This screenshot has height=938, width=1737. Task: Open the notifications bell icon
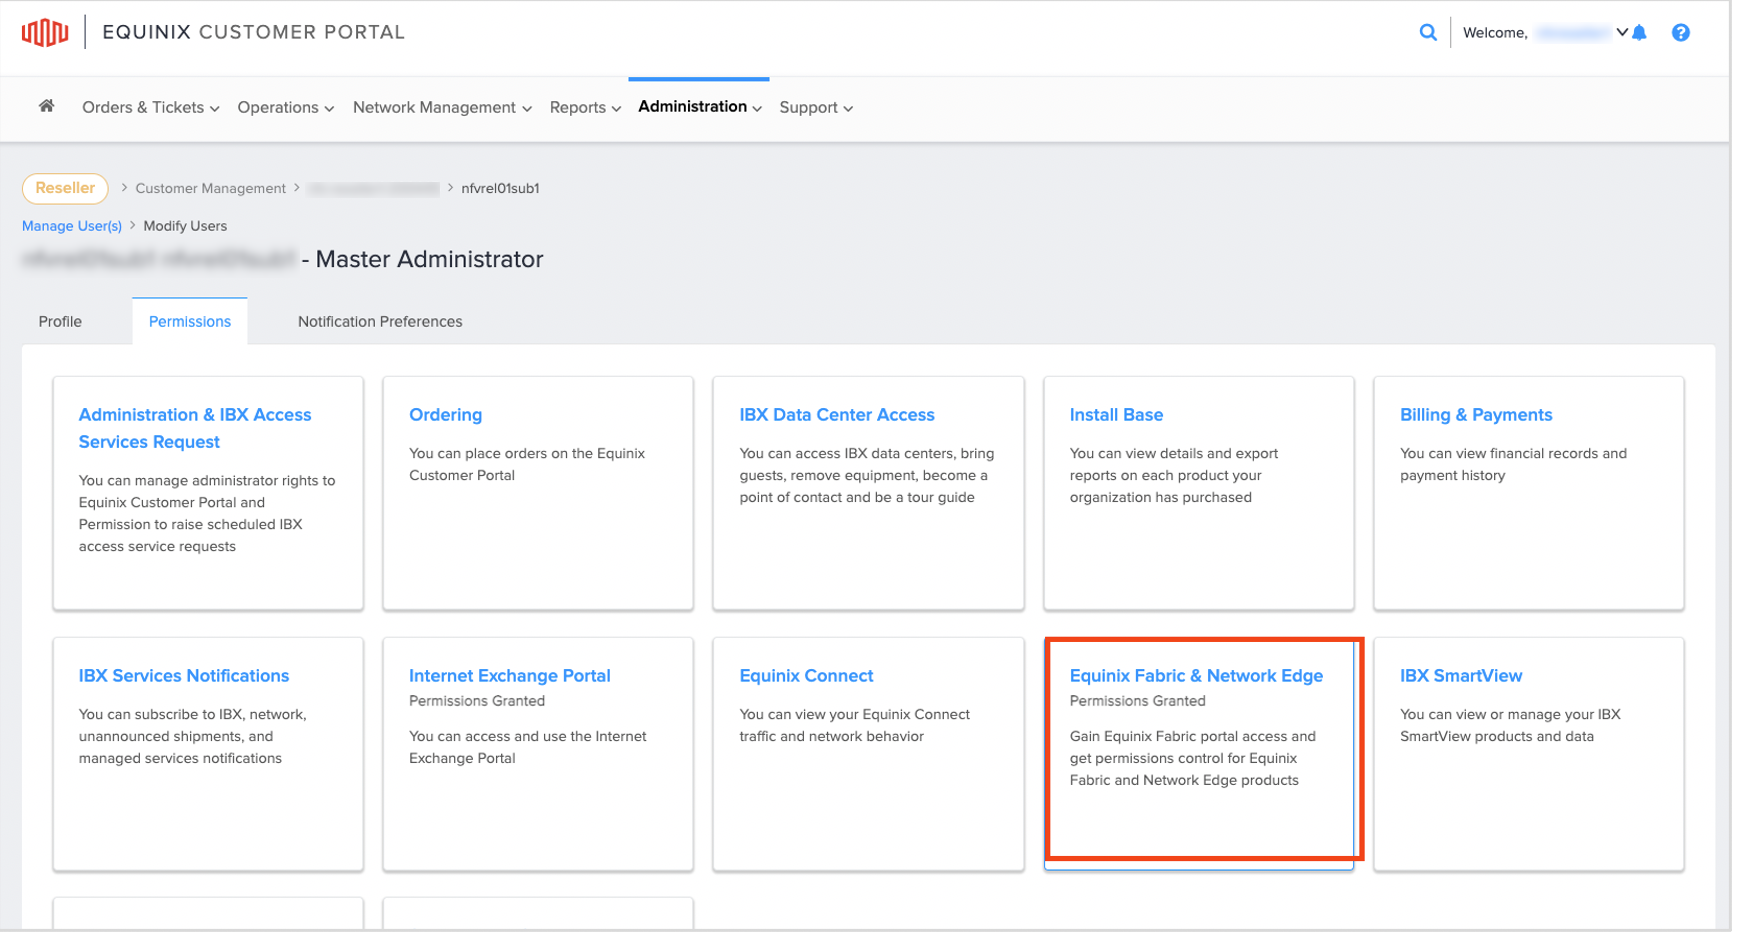tap(1639, 33)
